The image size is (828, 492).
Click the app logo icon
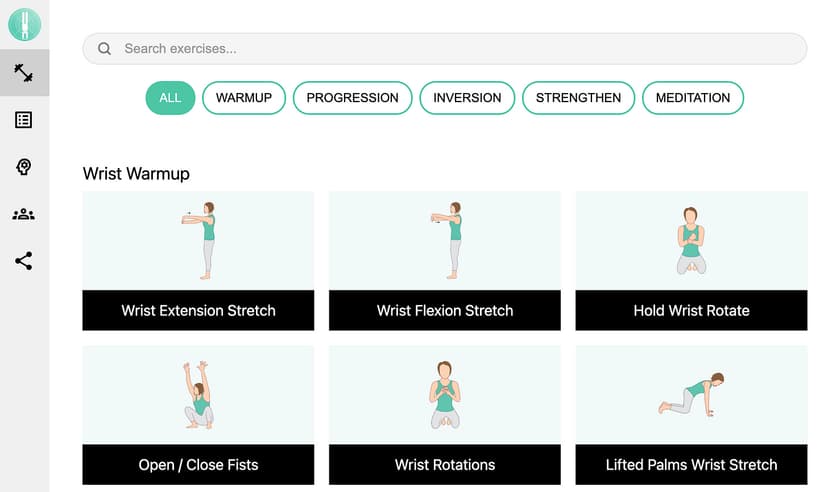[x=24, y=24]
